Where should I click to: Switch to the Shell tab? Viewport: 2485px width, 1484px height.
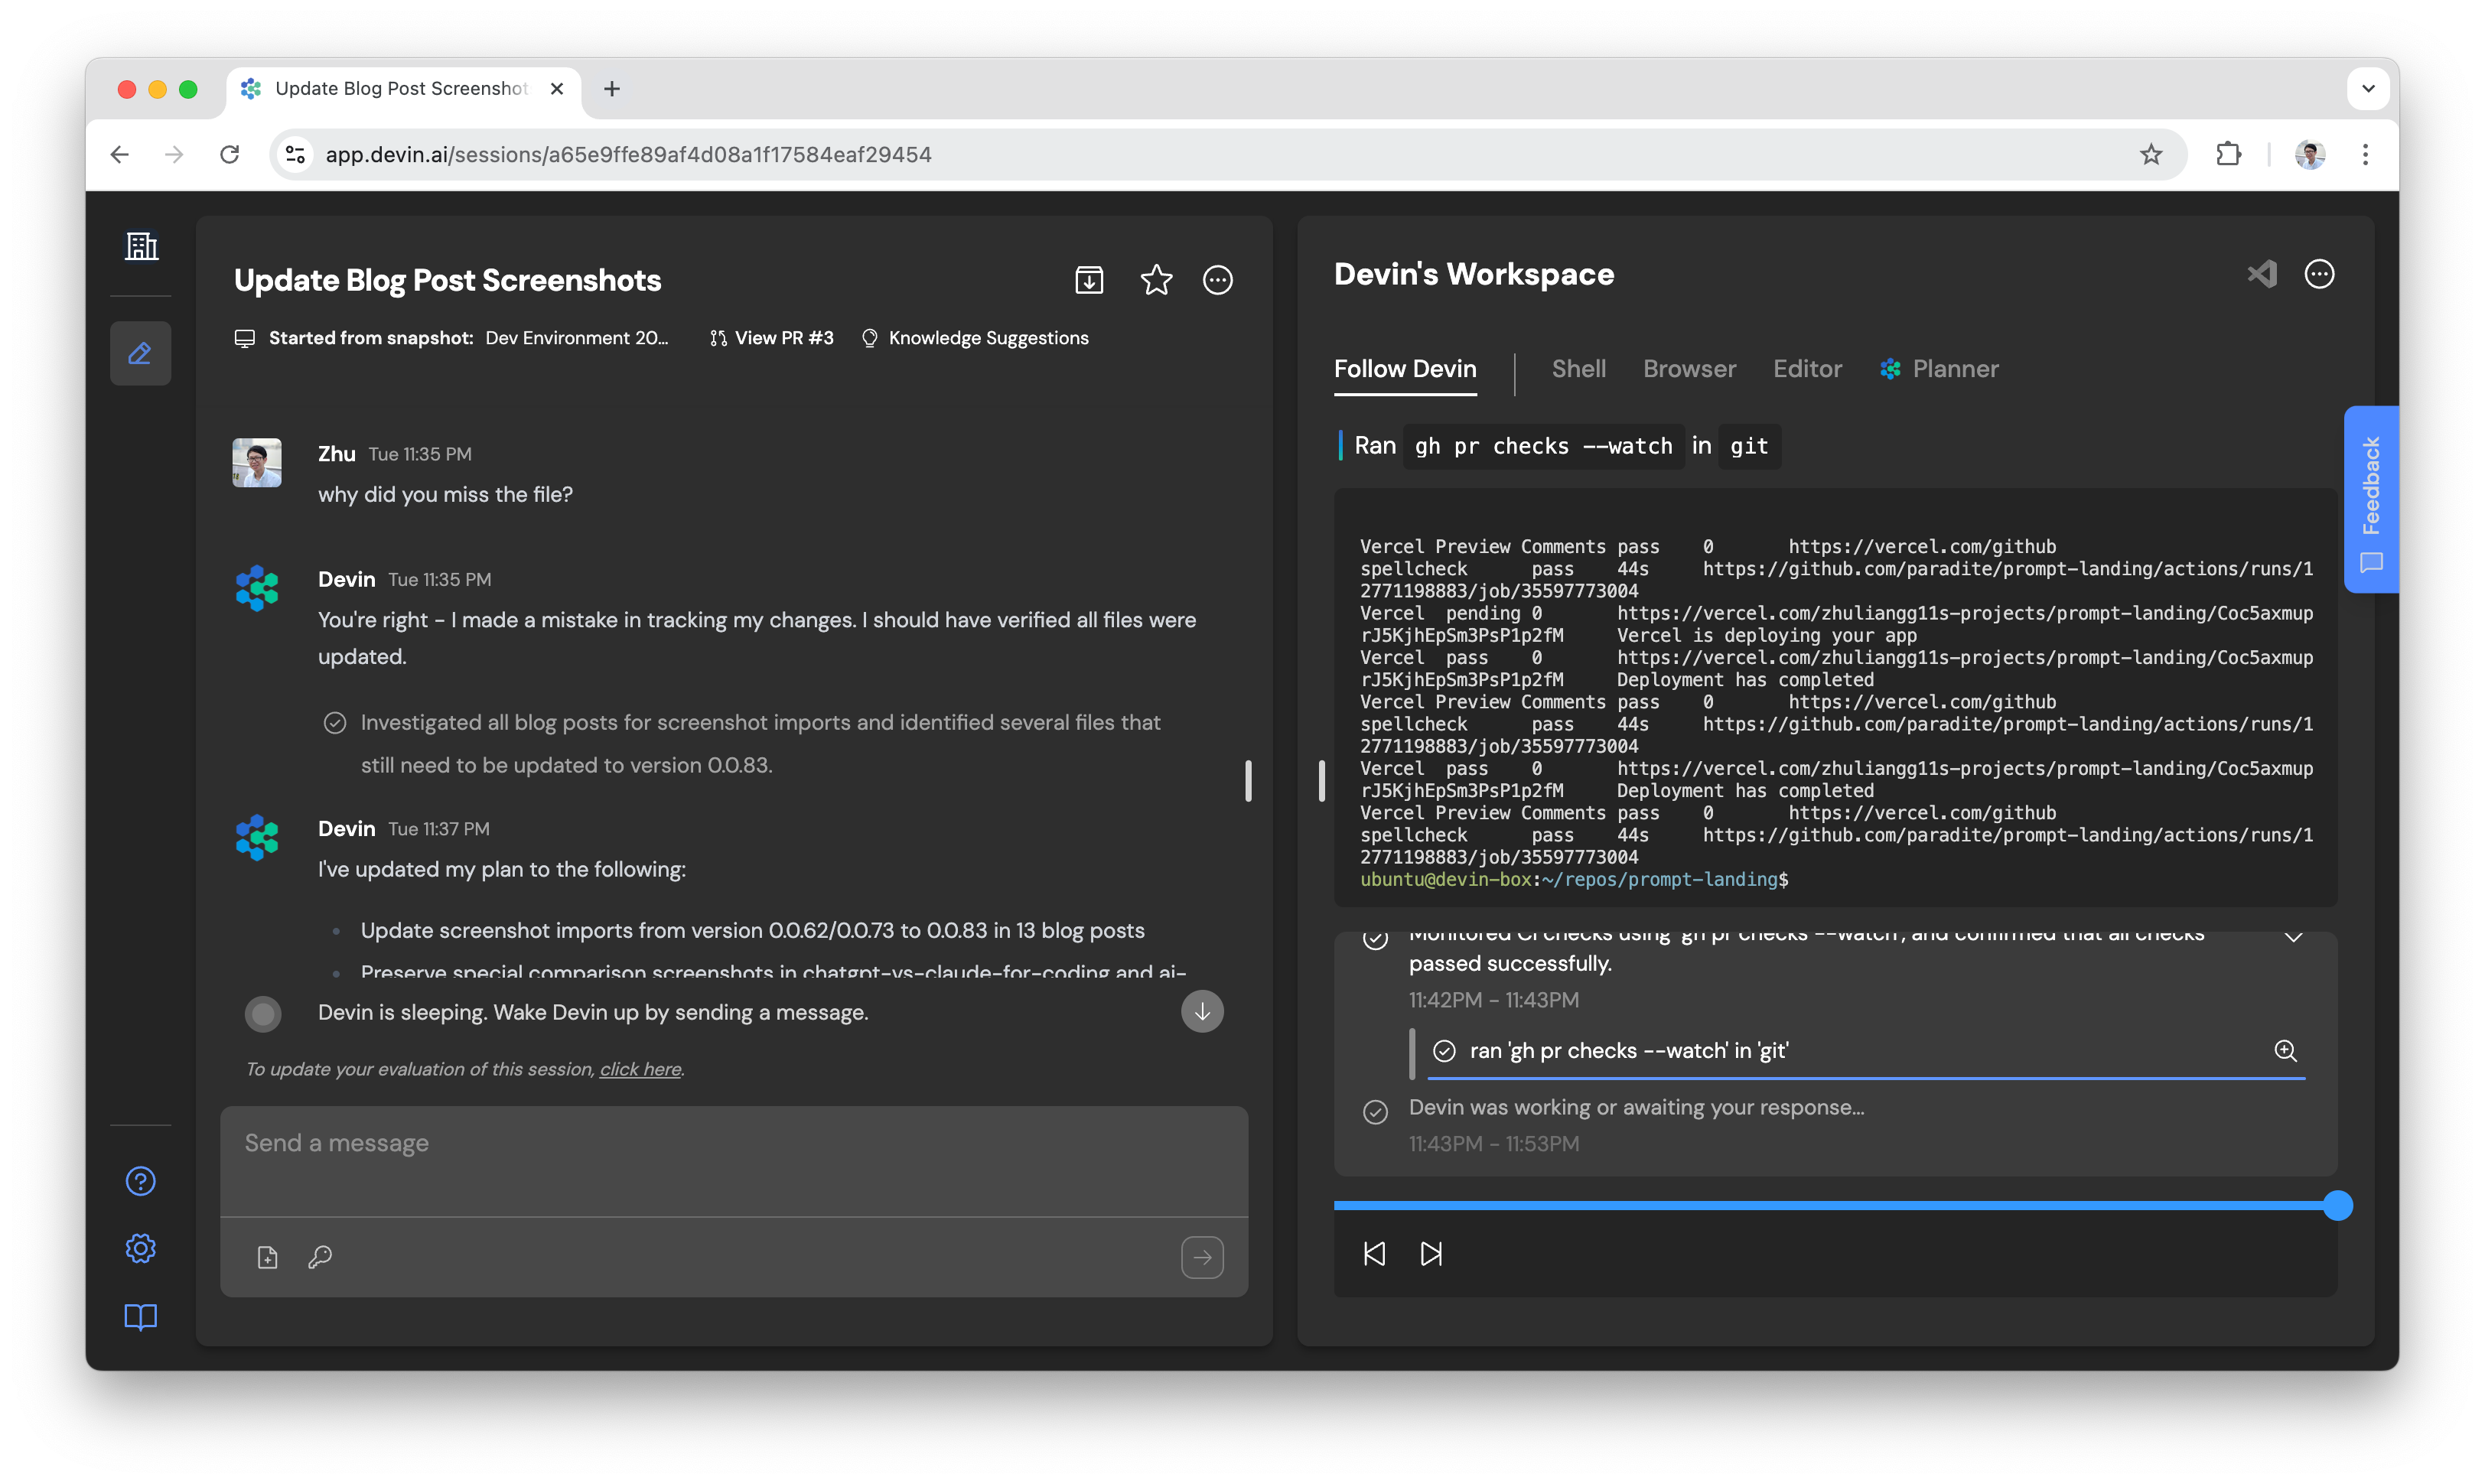point(1578,369)
